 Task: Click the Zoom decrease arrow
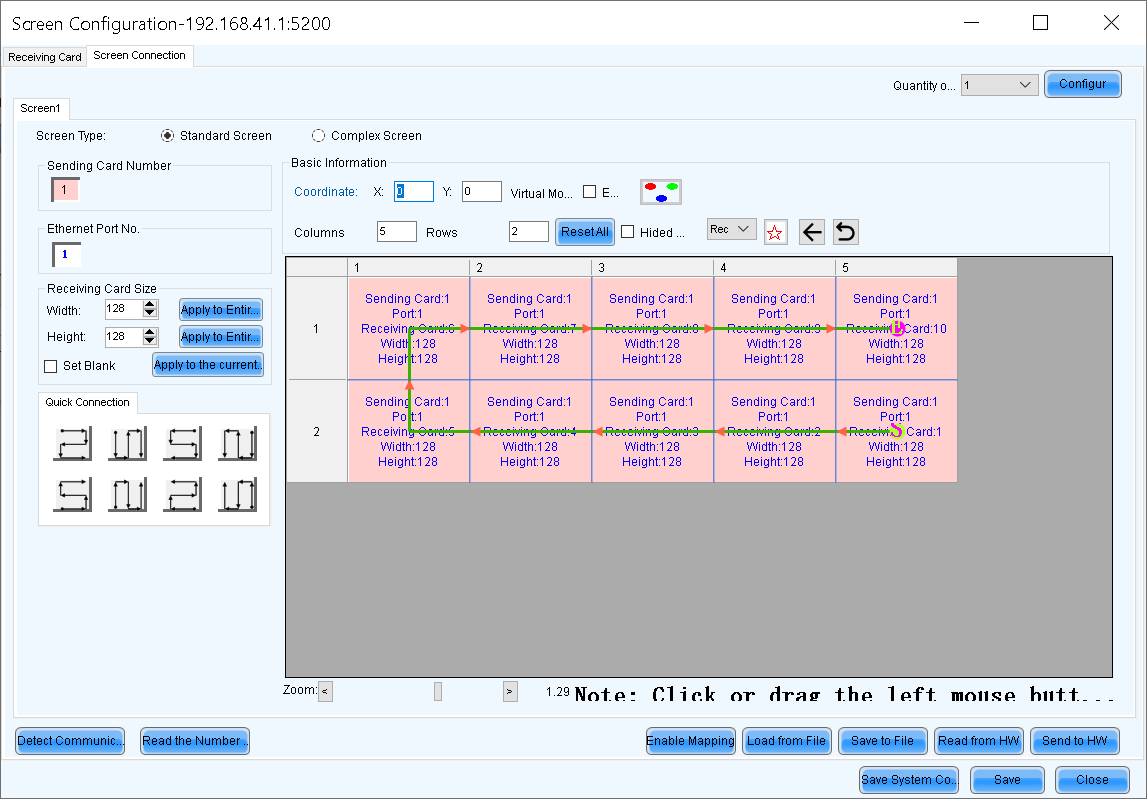[x=326, y=691]
